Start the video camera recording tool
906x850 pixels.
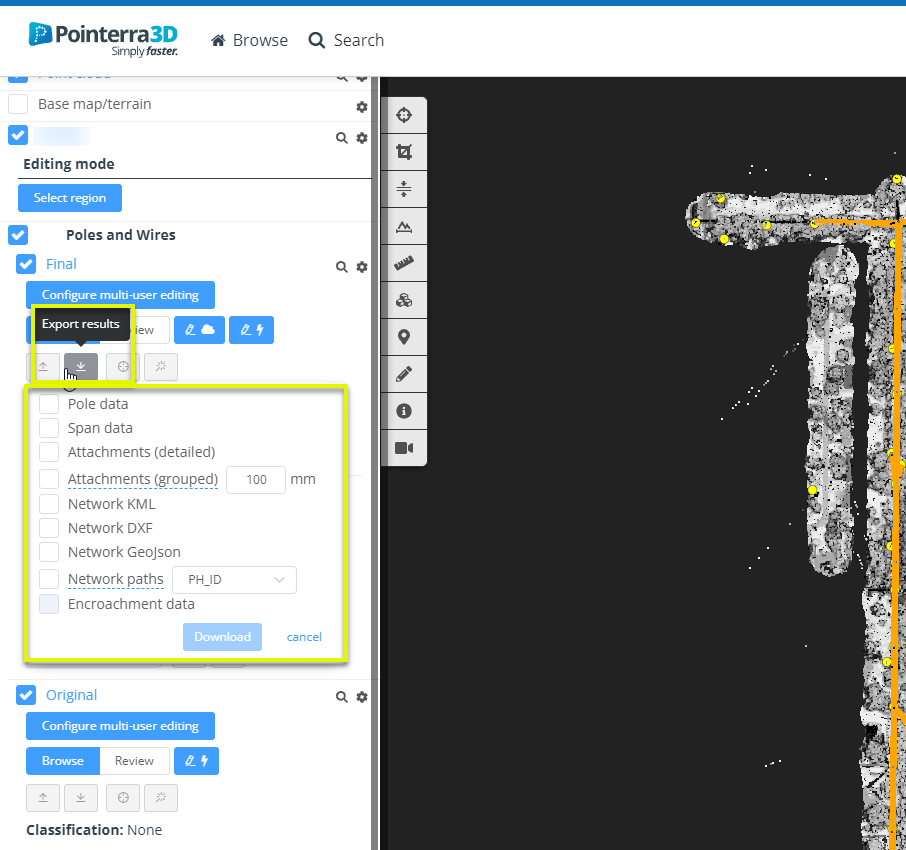(x=404, y=448)
